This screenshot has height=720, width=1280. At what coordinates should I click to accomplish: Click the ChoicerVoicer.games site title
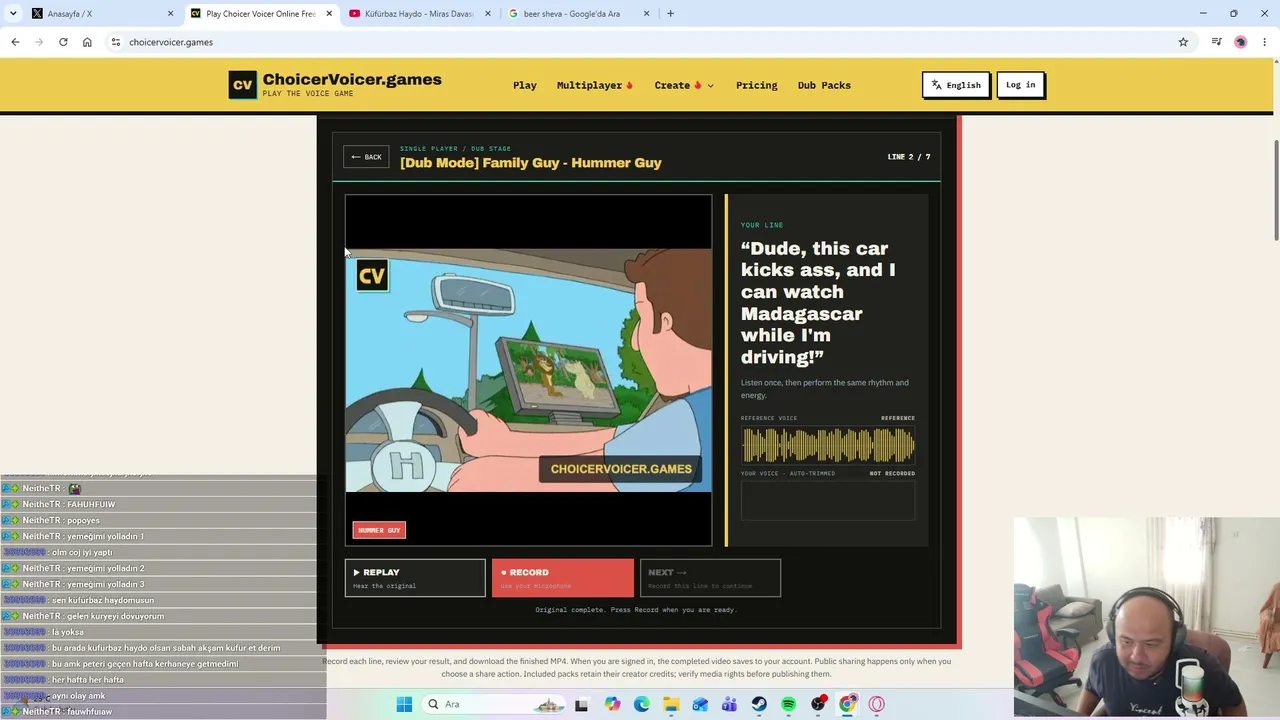[x=352, y=80]
